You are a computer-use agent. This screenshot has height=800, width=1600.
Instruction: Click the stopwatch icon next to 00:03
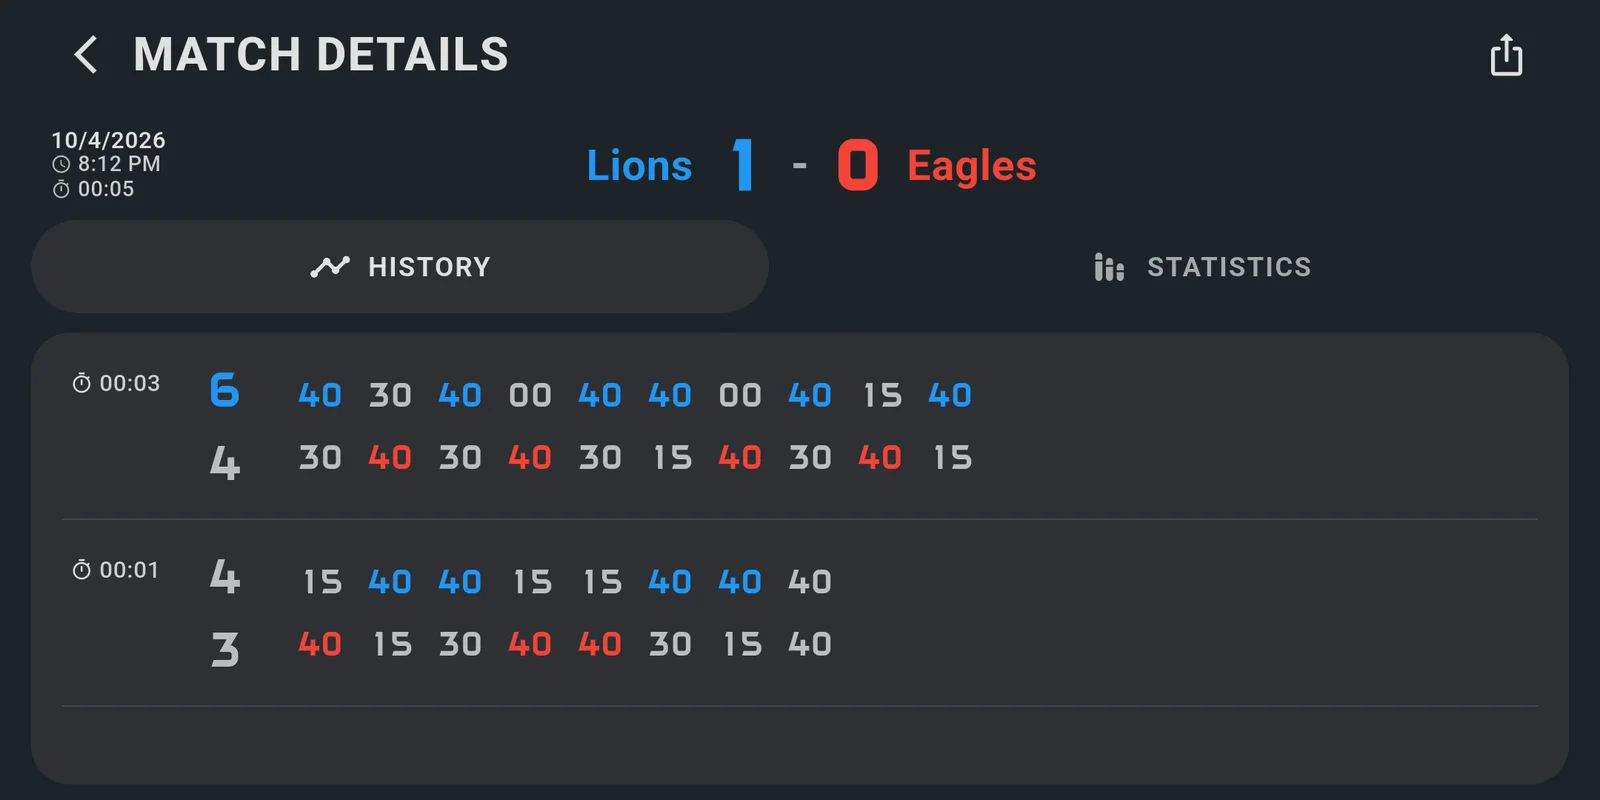pyautogui.click(x=82, y=383)
